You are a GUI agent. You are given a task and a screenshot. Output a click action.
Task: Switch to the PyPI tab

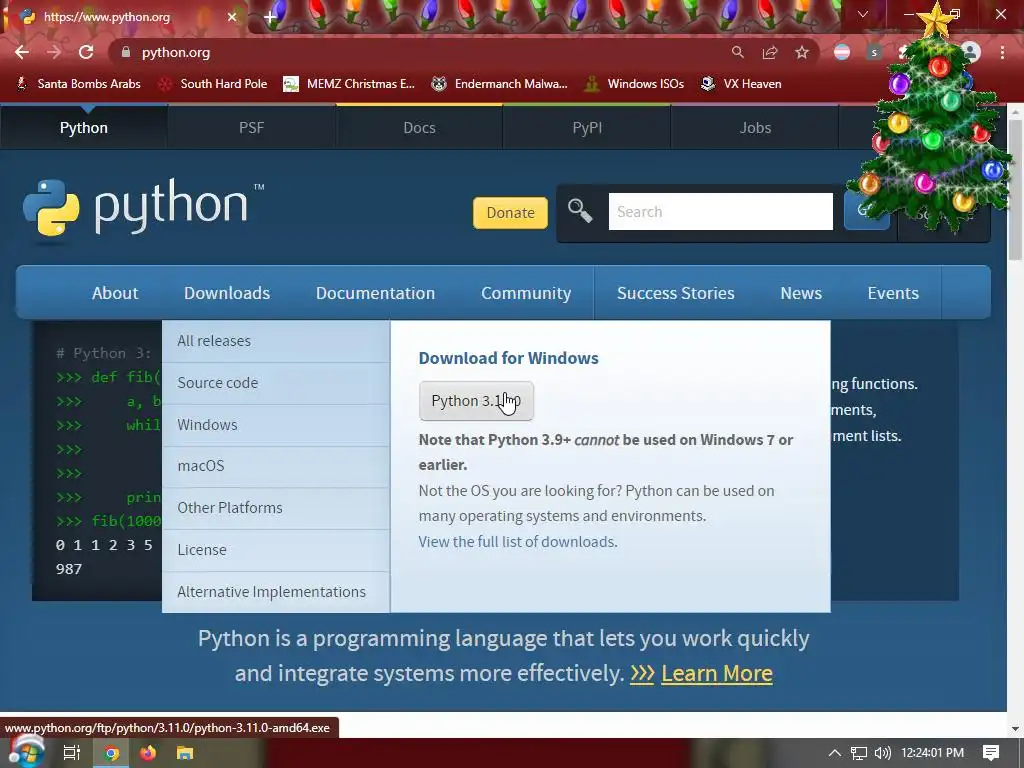(x=587, y=127)
